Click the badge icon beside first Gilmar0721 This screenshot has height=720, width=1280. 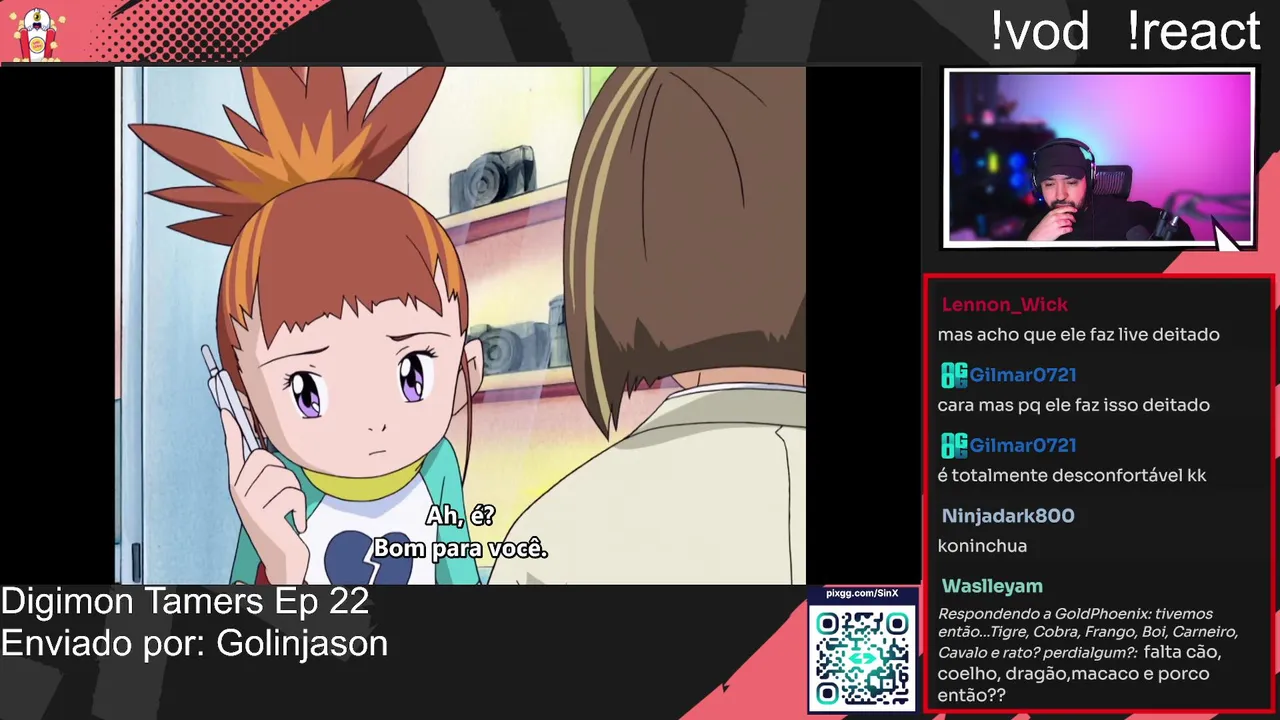[x=954, y=375]
